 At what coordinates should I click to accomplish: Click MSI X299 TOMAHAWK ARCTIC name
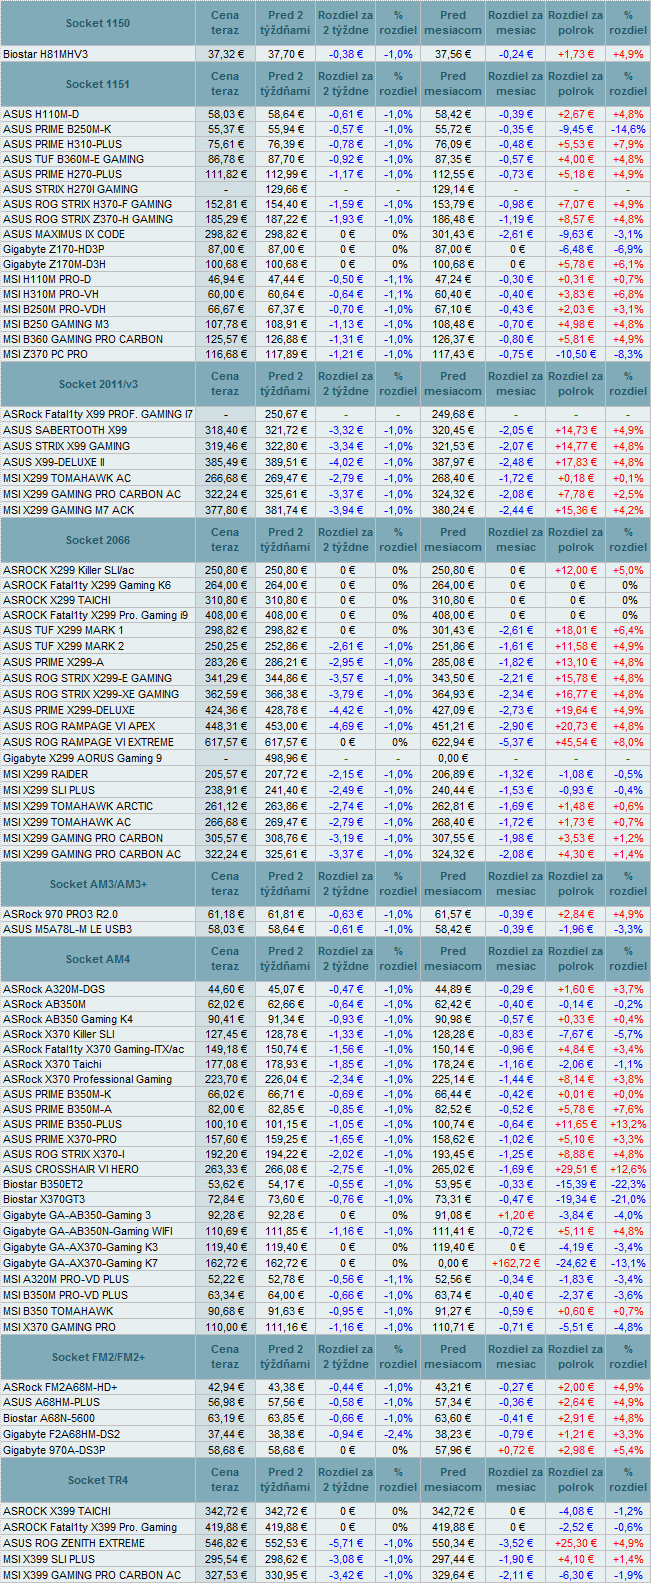click(78, 806)
